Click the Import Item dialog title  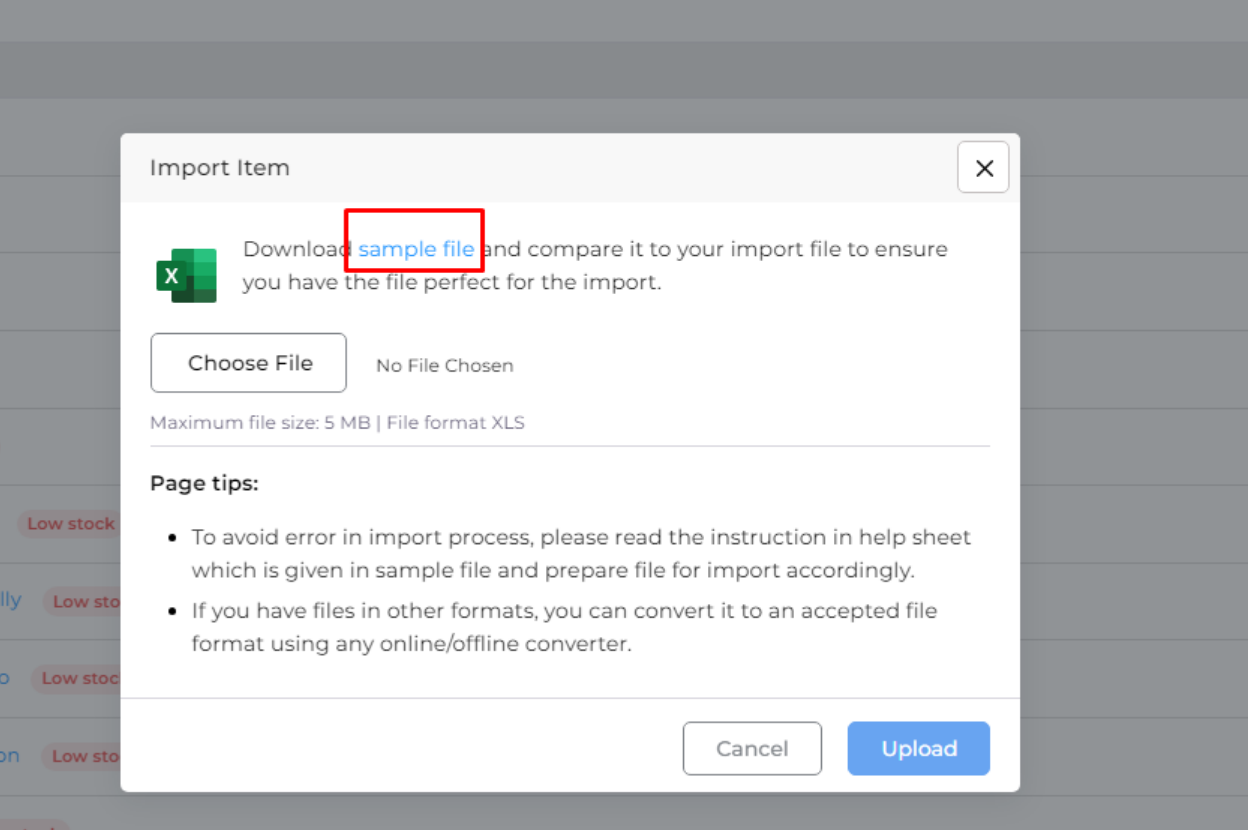tap(219, 167)
